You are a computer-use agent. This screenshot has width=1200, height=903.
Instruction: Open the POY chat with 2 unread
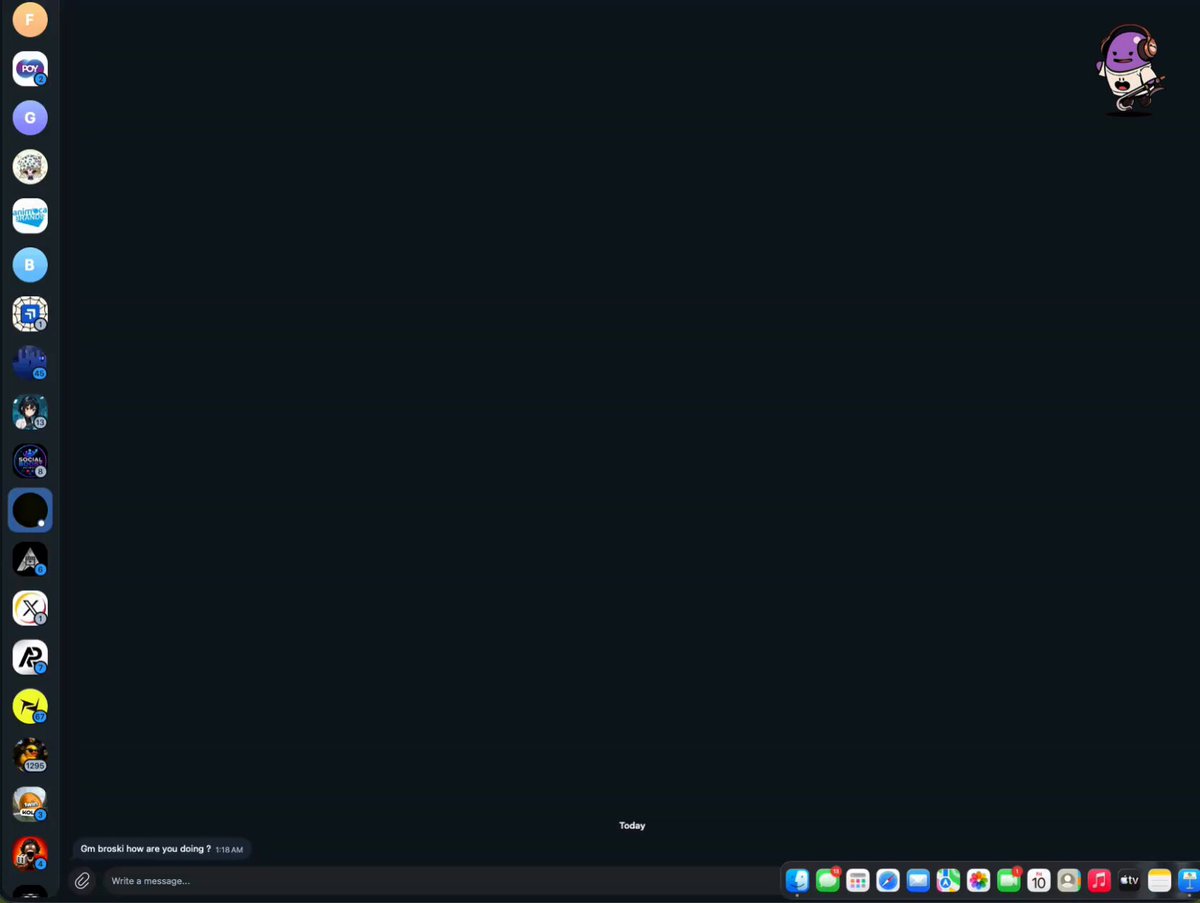(30, 68)
